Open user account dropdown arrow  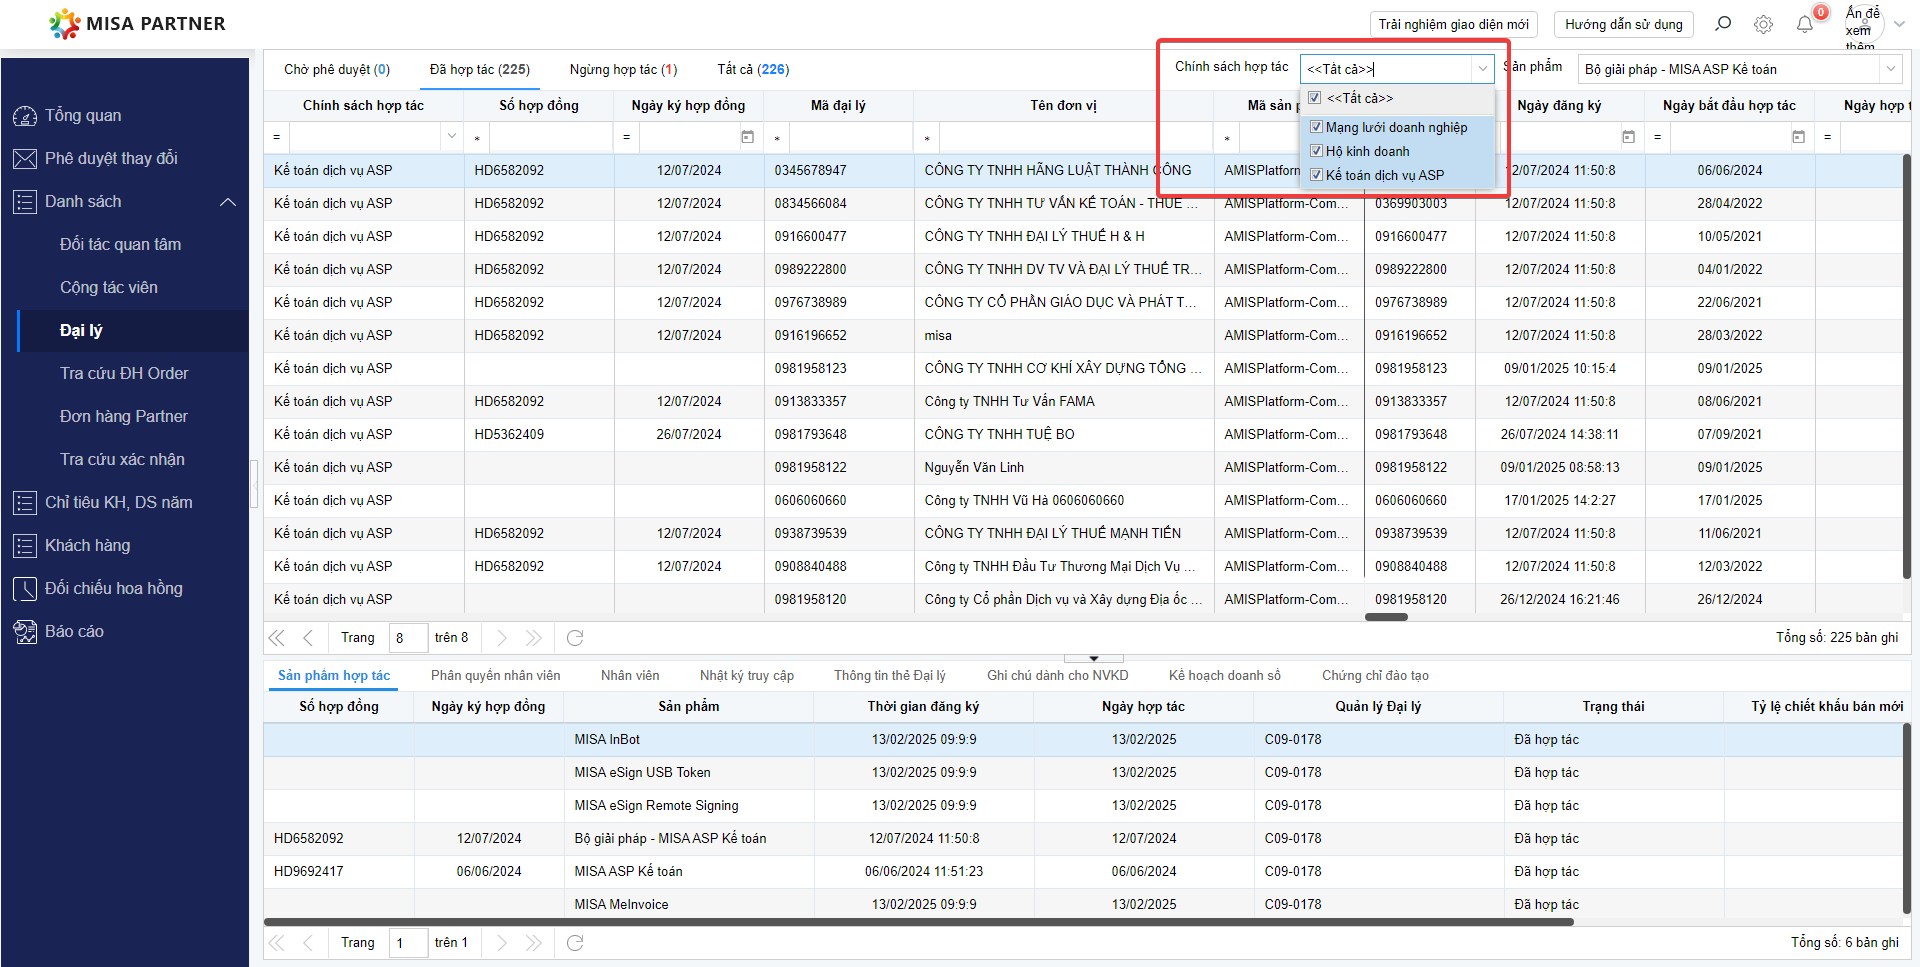[x=1899, y=24]
